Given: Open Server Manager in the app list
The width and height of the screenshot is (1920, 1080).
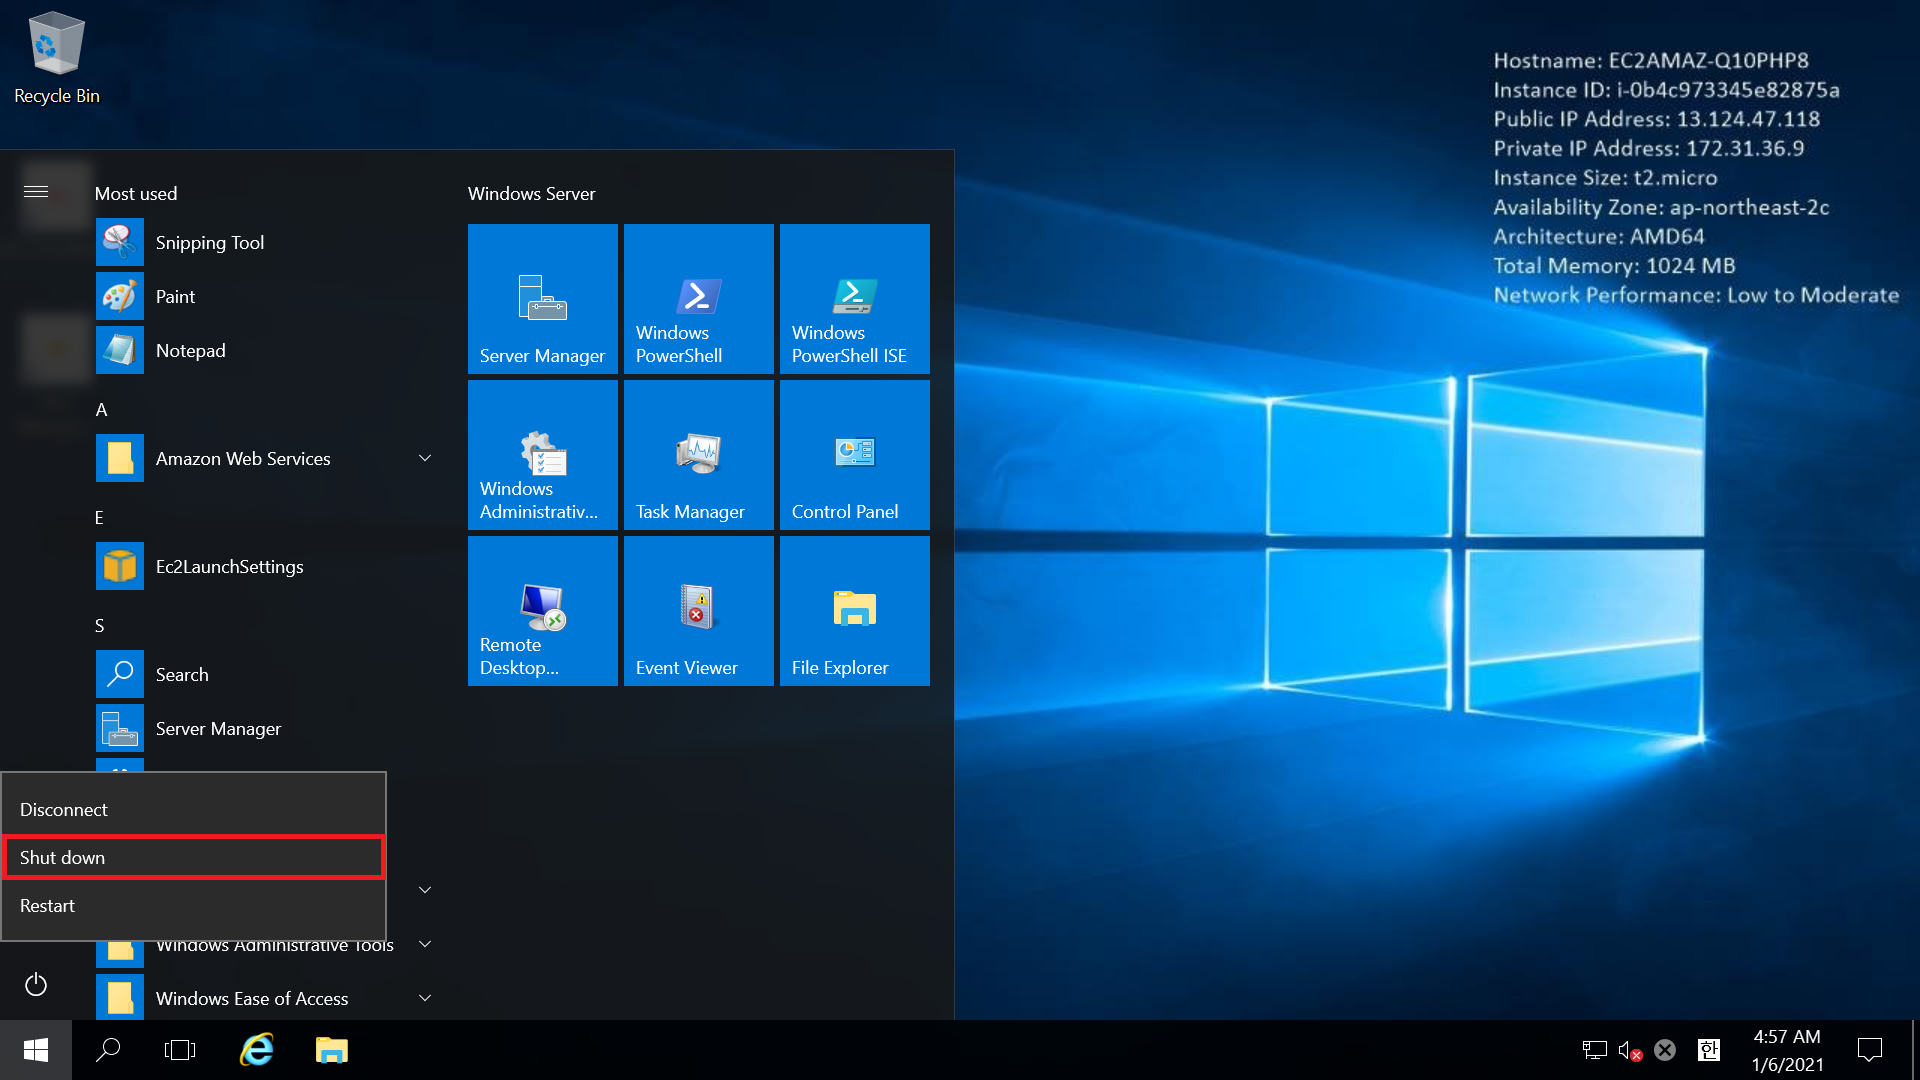Looking at the screenshot, I should coord(266,729).
